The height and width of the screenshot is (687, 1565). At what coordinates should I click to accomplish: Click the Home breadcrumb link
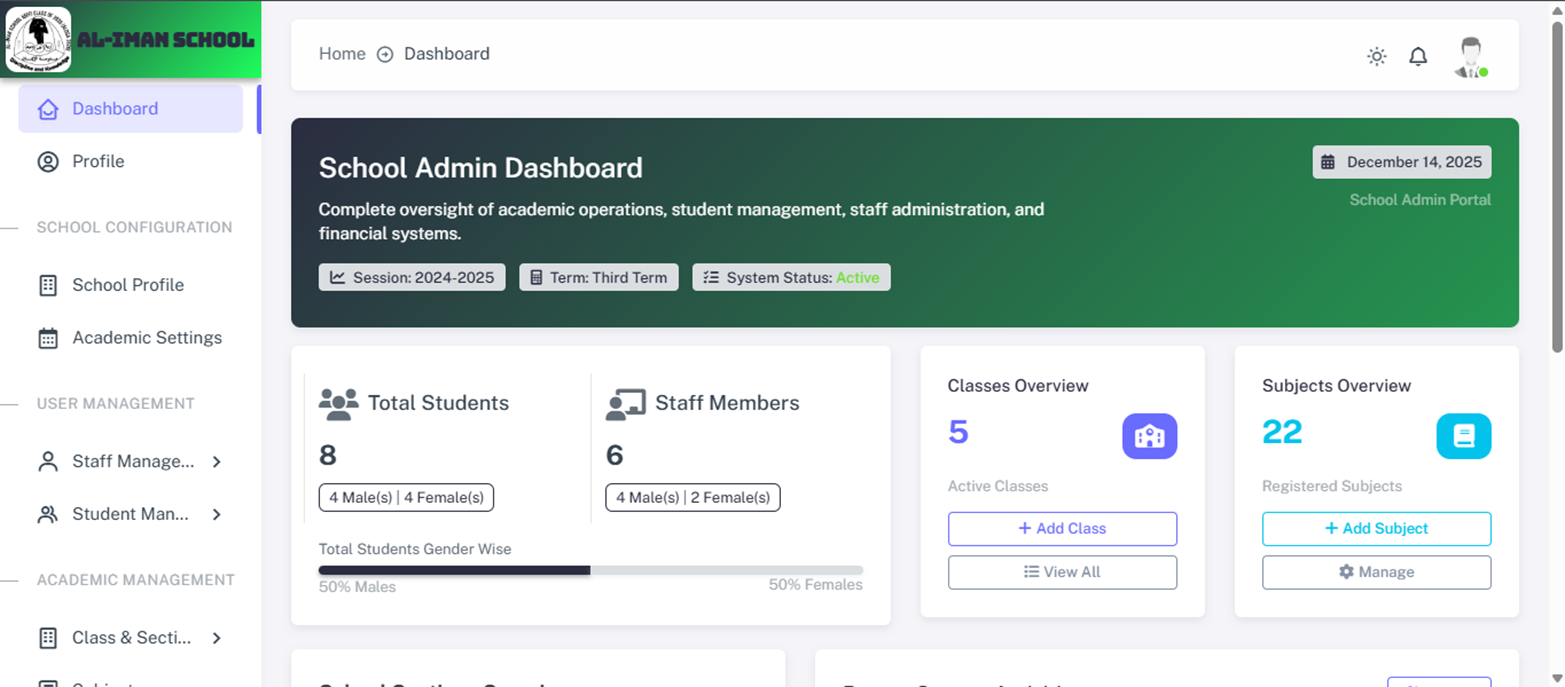point(342,54)
